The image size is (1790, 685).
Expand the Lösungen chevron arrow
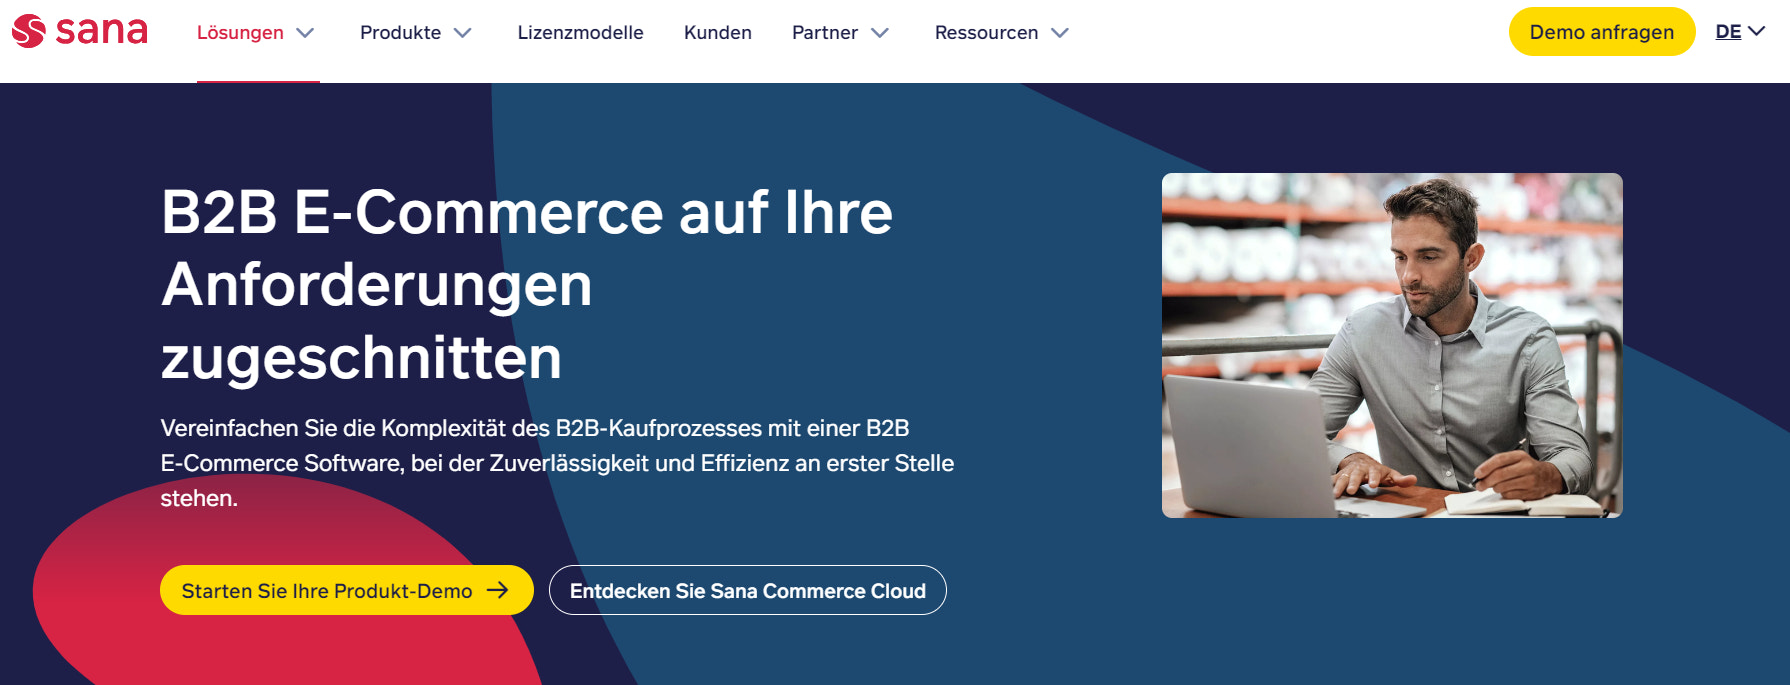coord(306,33)
